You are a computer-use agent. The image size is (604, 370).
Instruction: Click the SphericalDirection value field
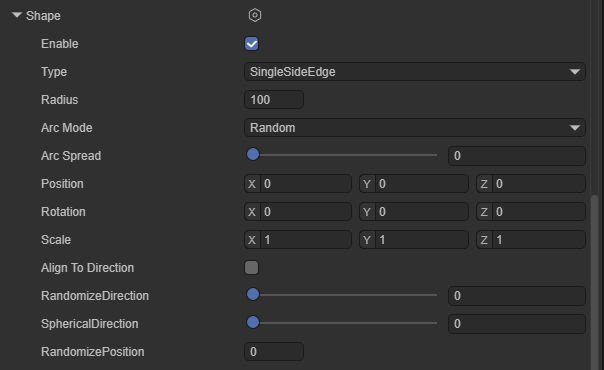click(x=517, y=324)
